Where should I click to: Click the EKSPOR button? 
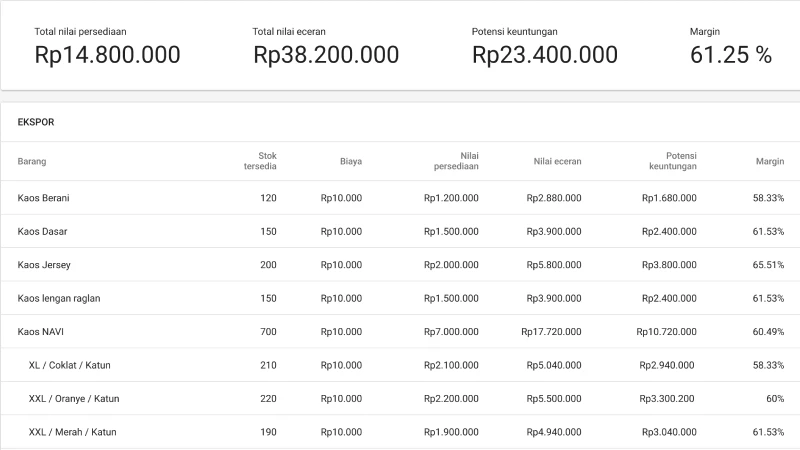click(36, 122)
